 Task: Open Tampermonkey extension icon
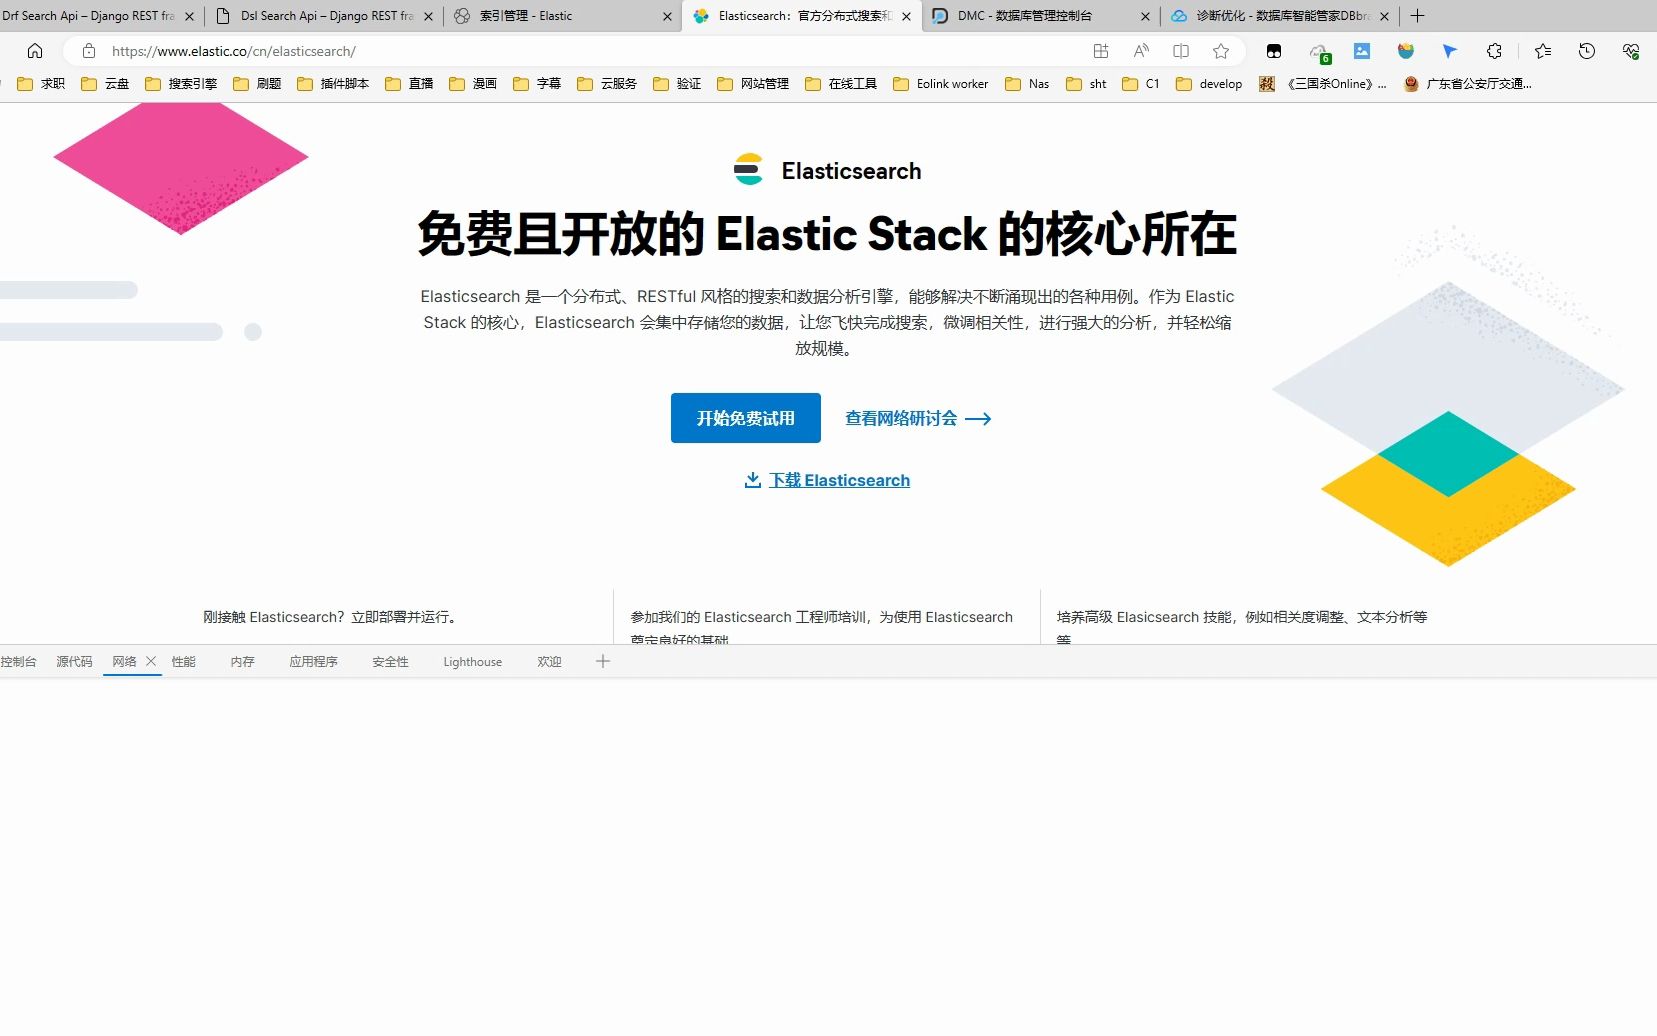click(x=1274, y=51)
